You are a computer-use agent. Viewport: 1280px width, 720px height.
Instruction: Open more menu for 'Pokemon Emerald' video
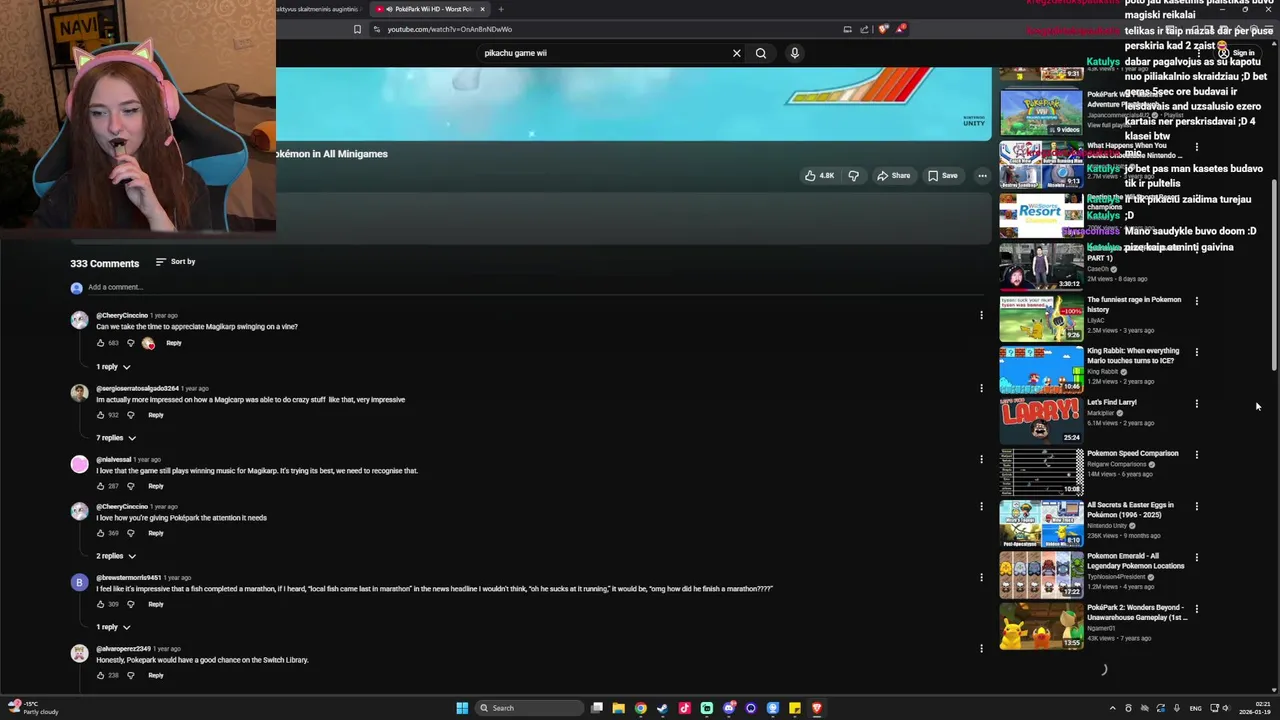coord(1197,557)
